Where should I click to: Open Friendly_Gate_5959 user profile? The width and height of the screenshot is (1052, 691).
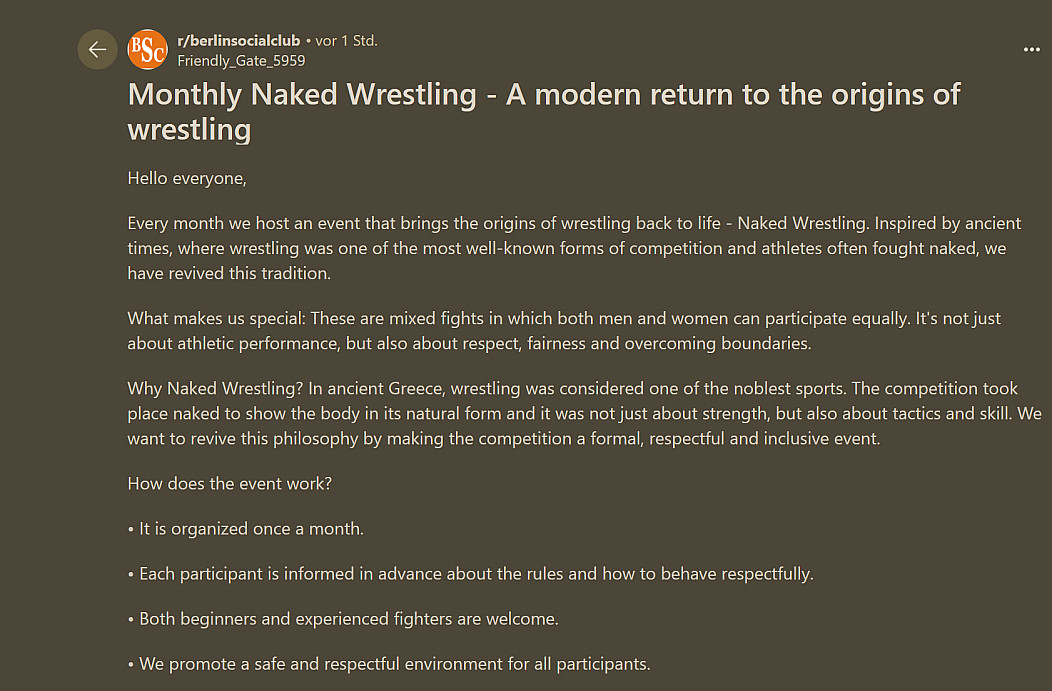241,60
